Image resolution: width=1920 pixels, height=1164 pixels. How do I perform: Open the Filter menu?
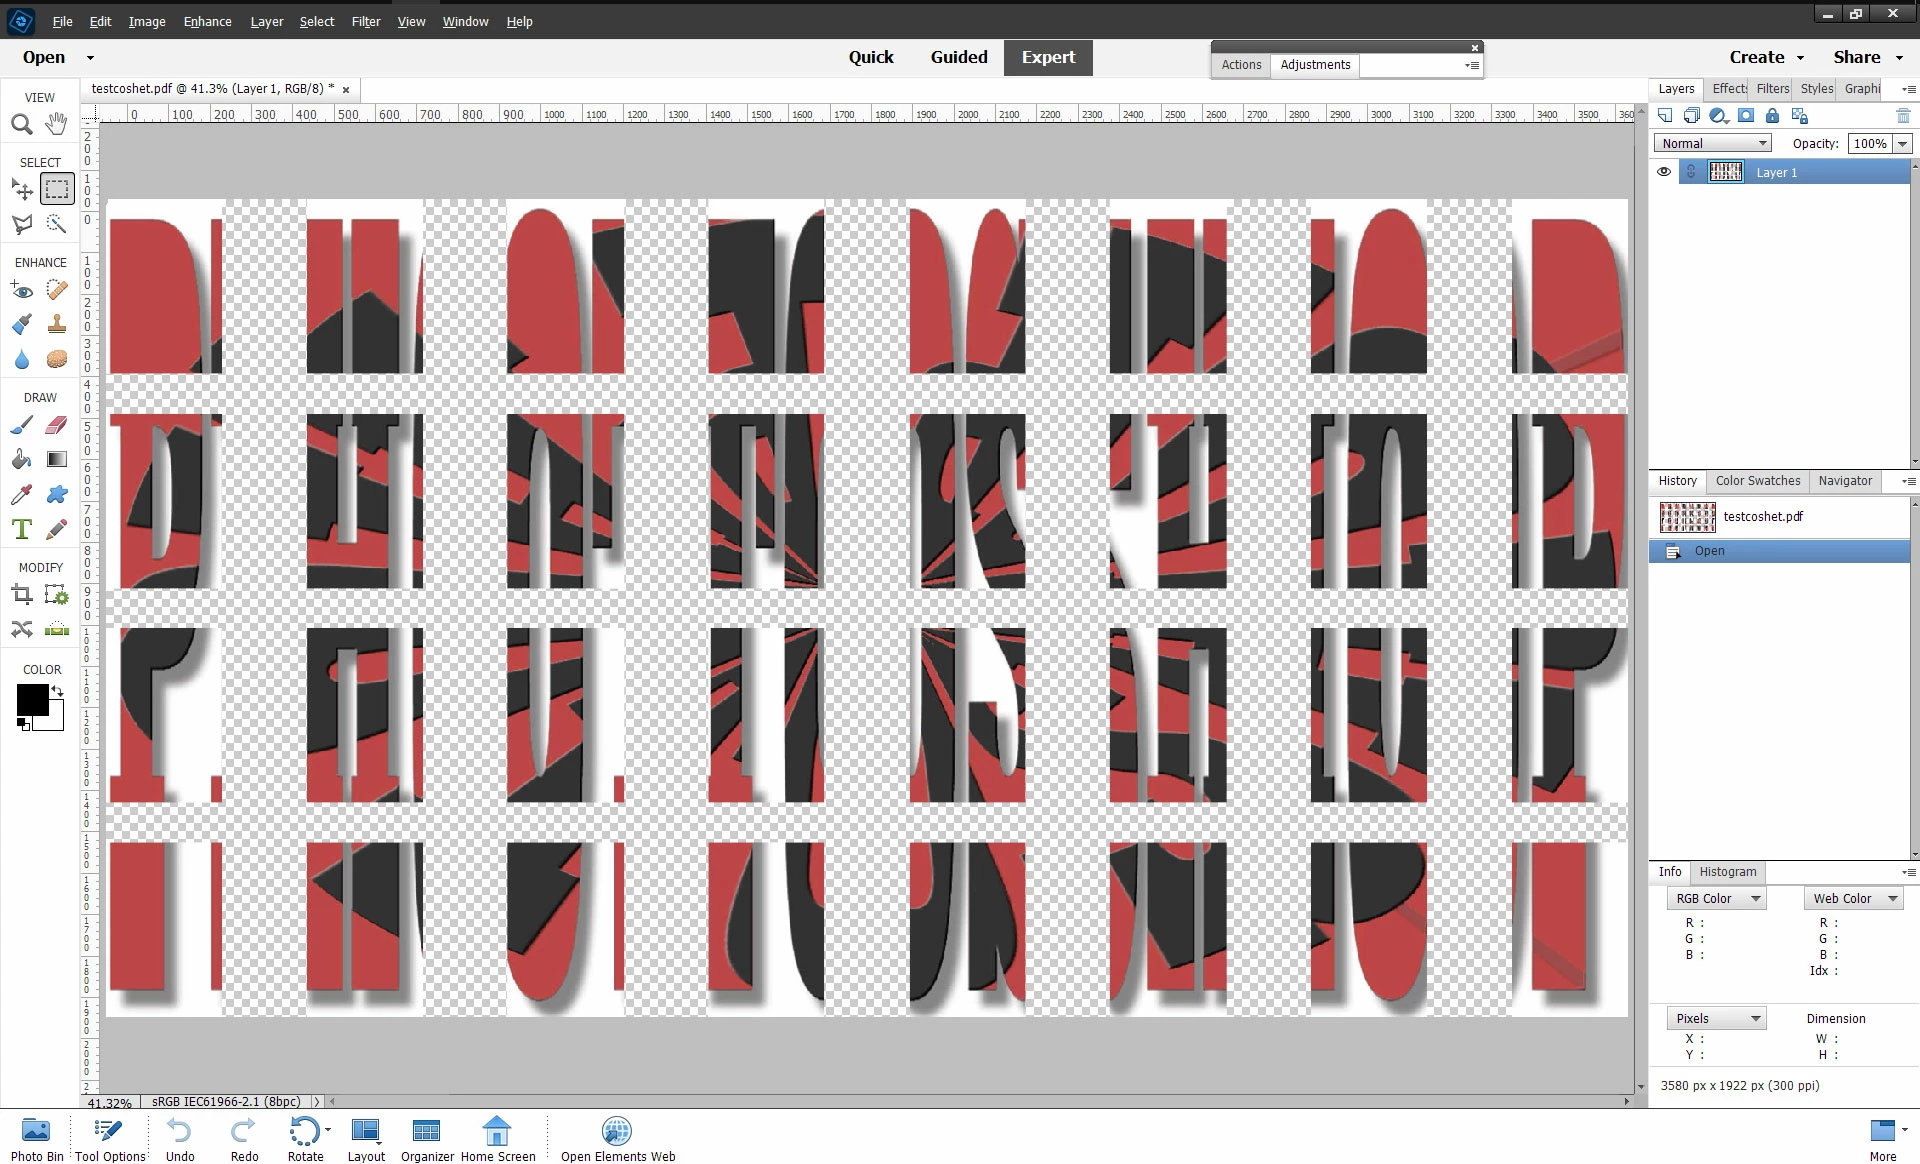(x=365, y=21)
